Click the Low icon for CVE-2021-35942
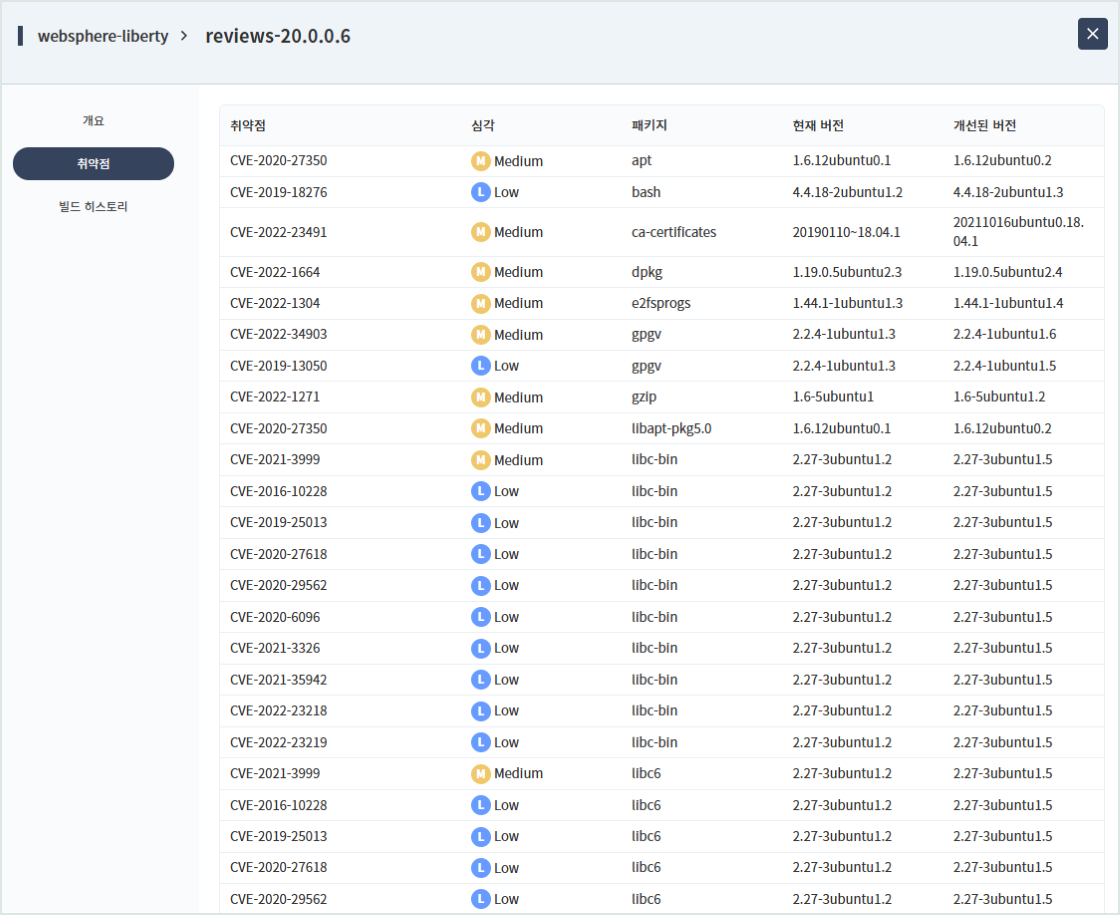Image resolution: width=1120 pixels, height=915 pixels. pos(481,679)
